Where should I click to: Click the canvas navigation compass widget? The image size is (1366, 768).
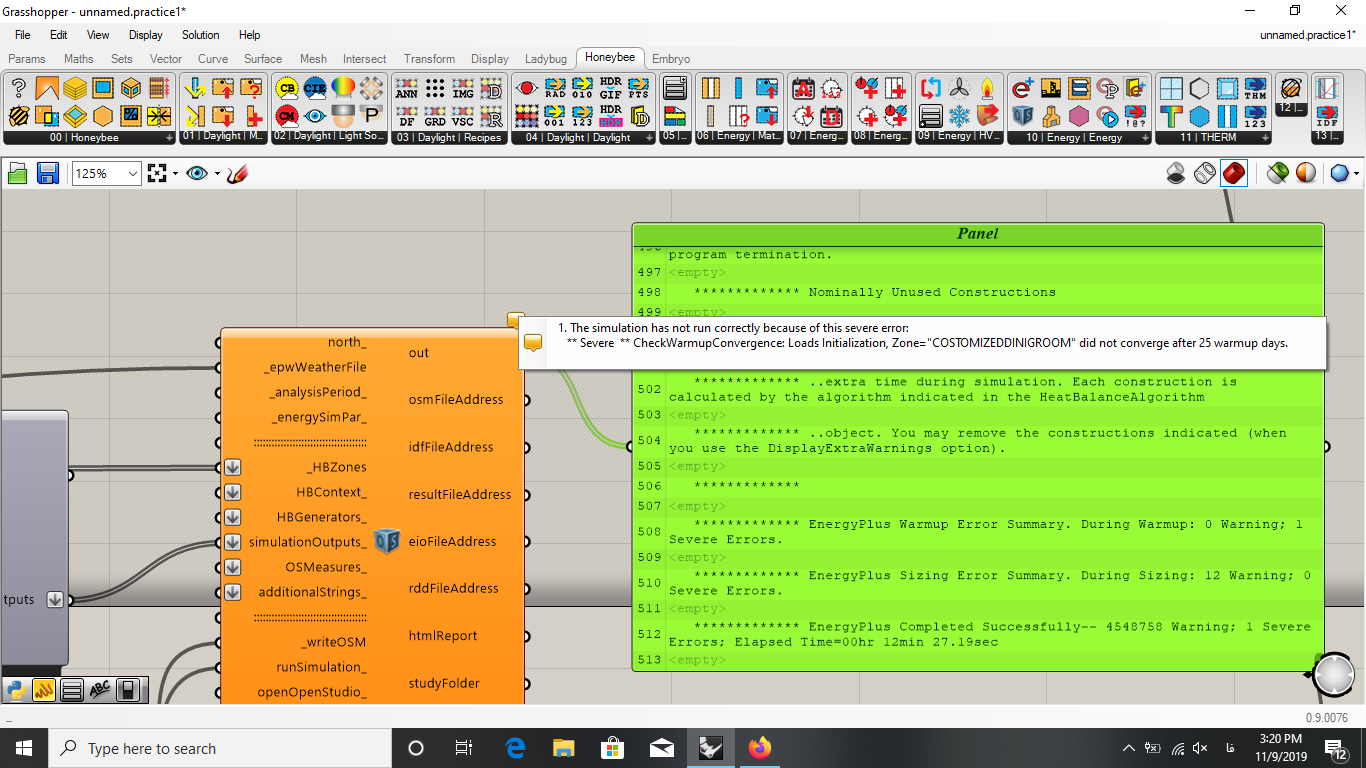click(1334, 675)
